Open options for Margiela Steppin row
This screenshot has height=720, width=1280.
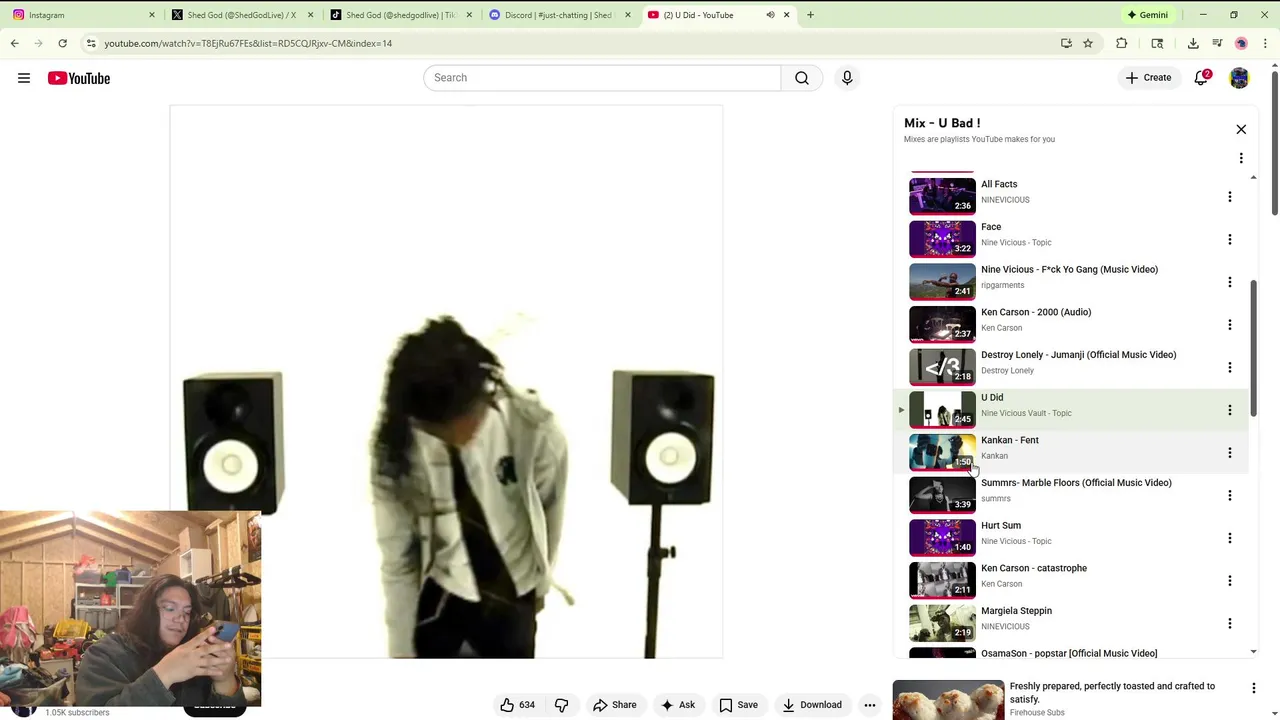click(1230, 623)
